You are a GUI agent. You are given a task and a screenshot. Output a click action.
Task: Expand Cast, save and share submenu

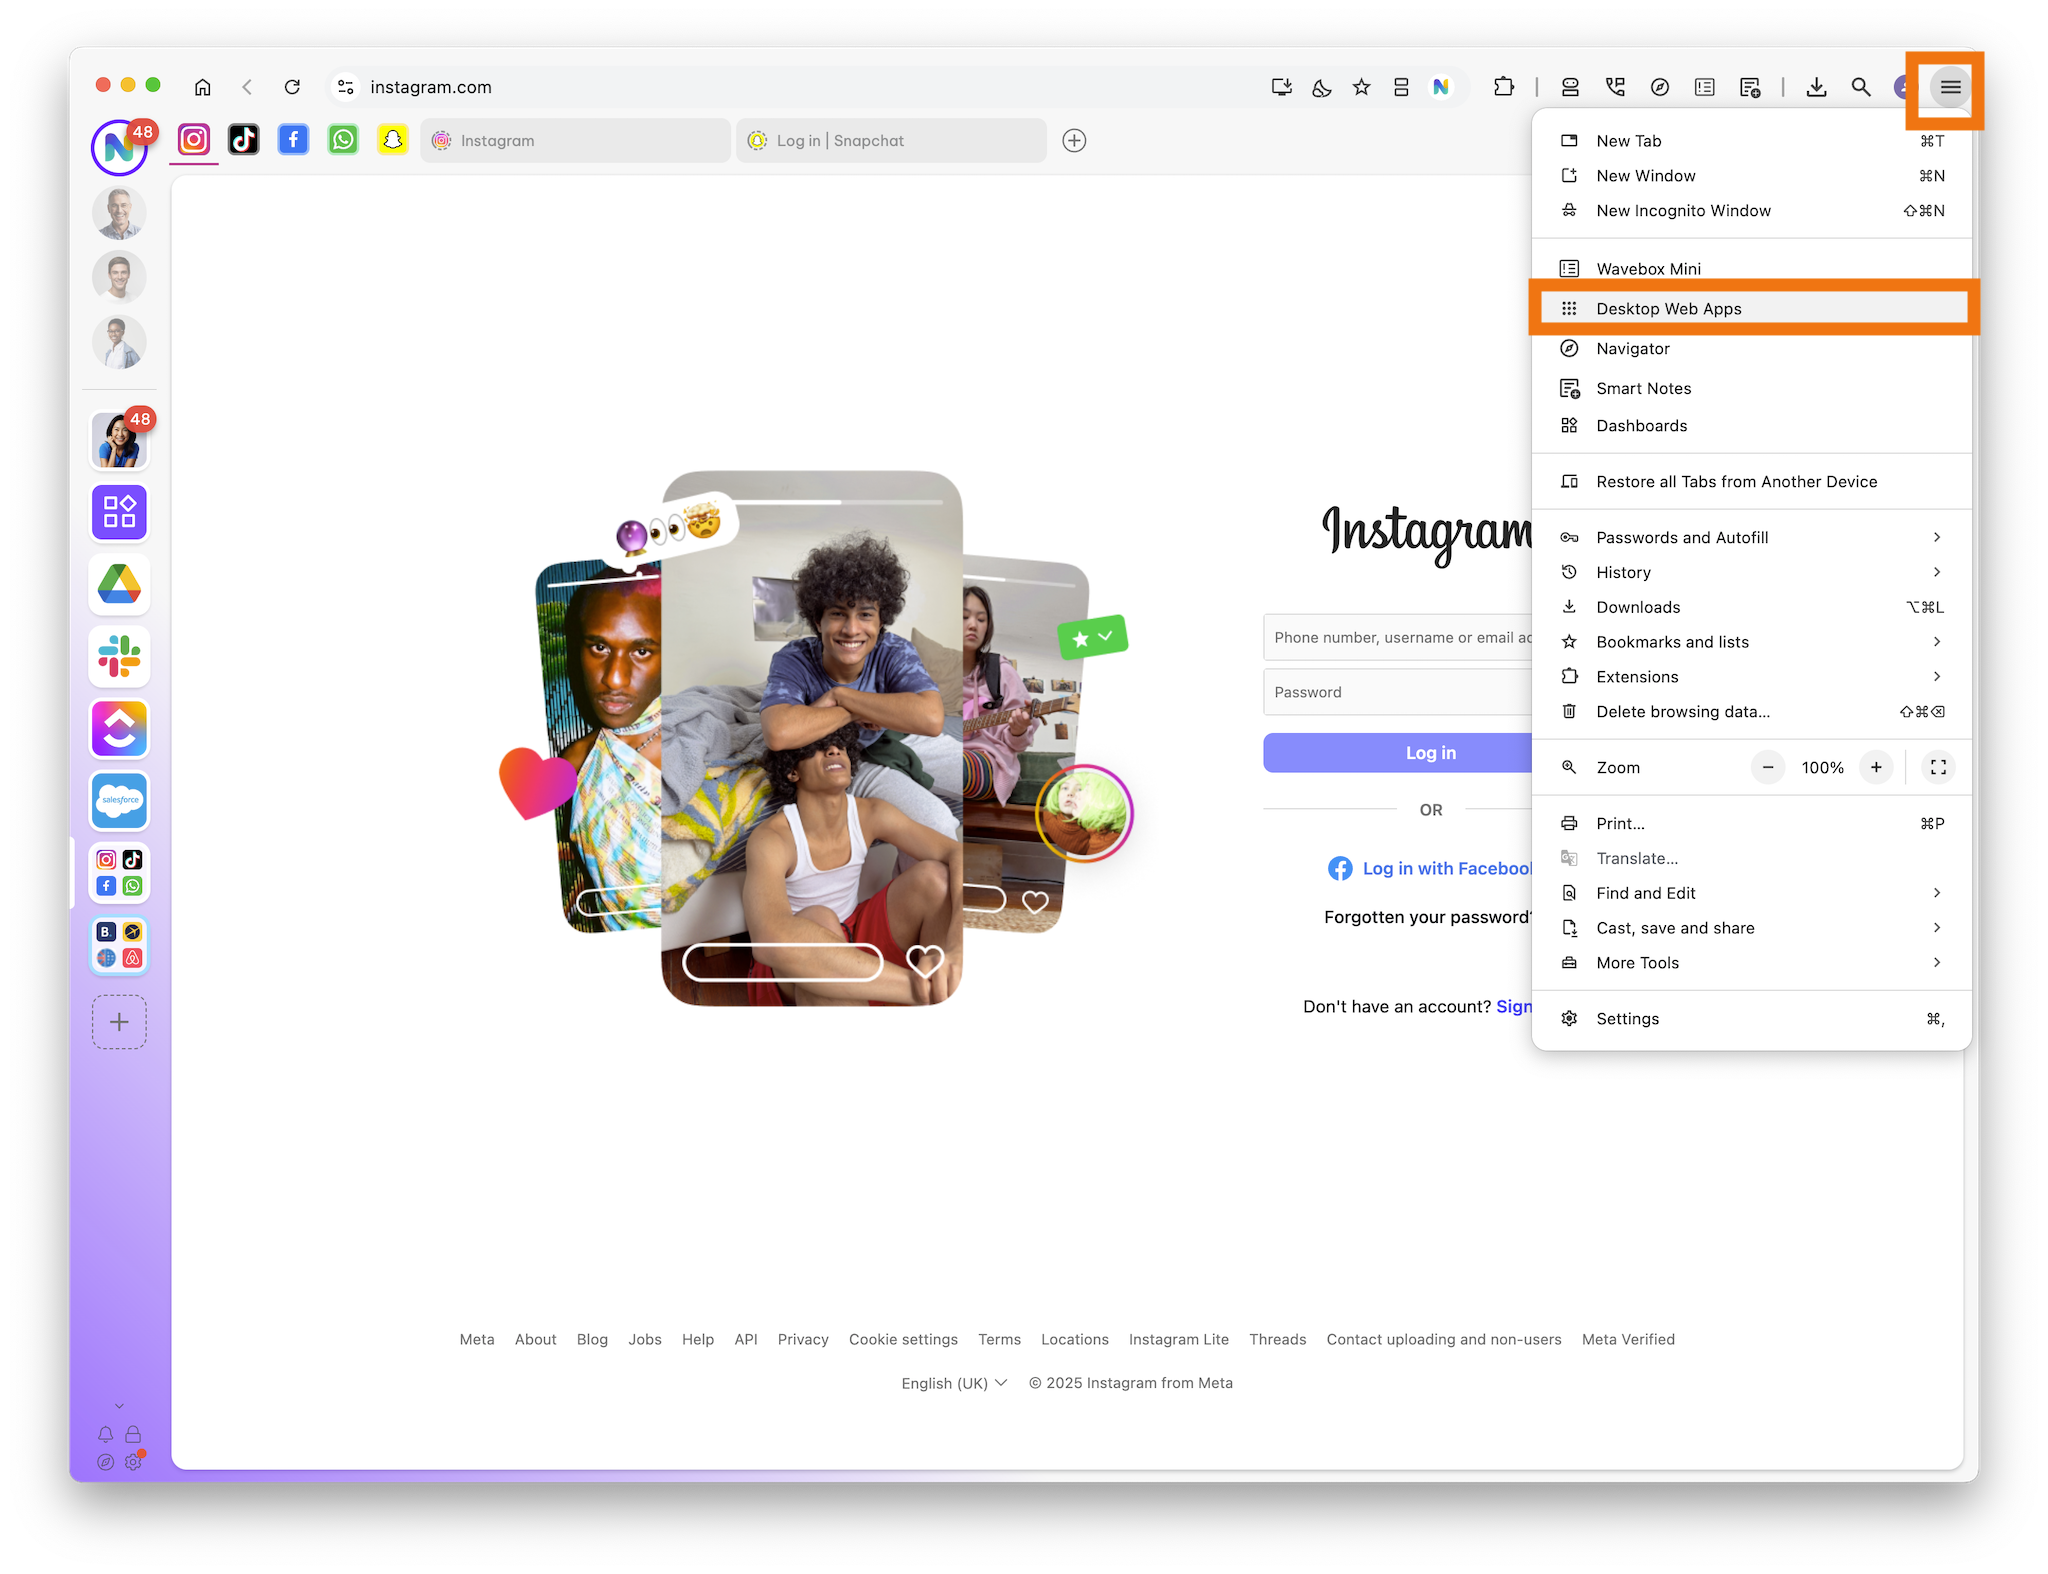[1752, 928]
